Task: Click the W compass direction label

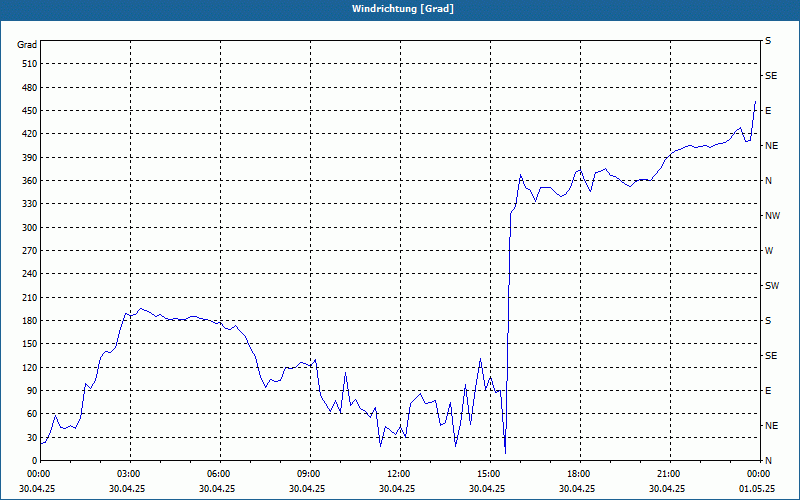Action: [x=769, y=251]
